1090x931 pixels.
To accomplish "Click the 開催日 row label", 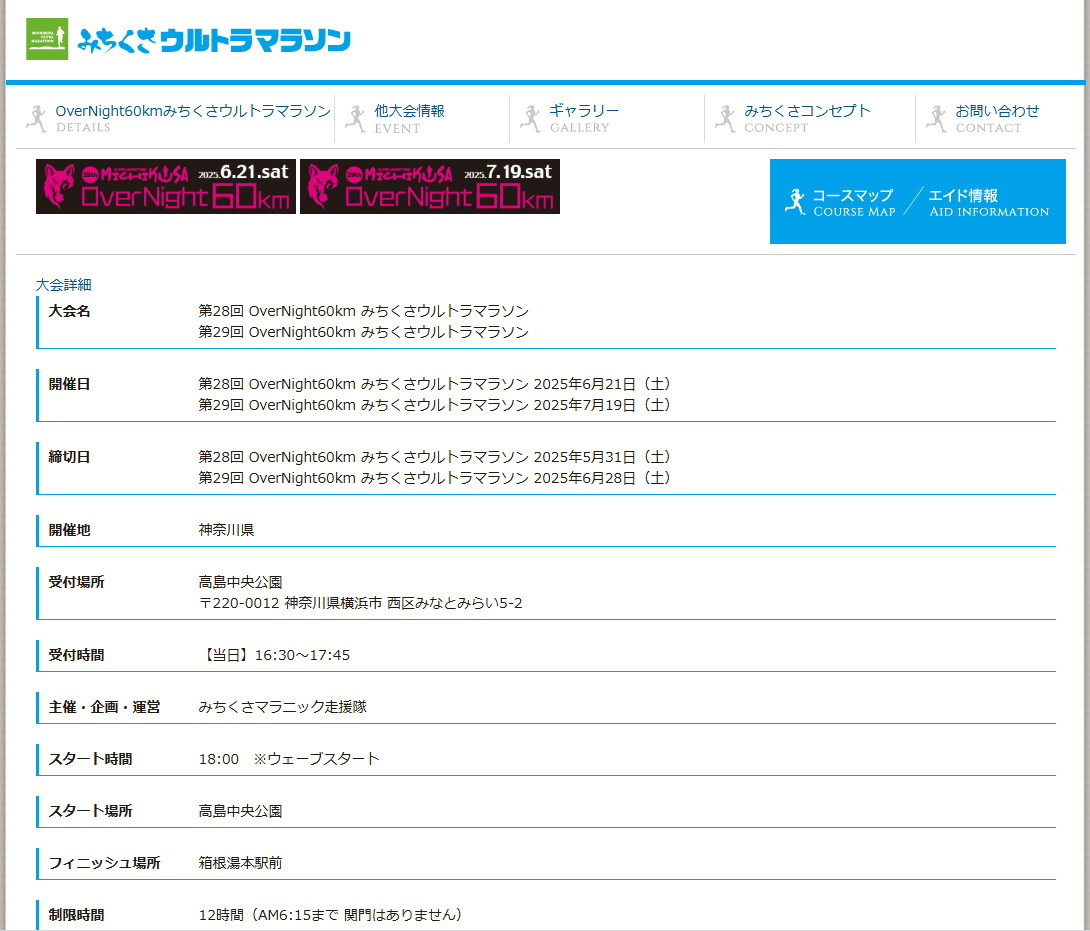I will [70, 384].
